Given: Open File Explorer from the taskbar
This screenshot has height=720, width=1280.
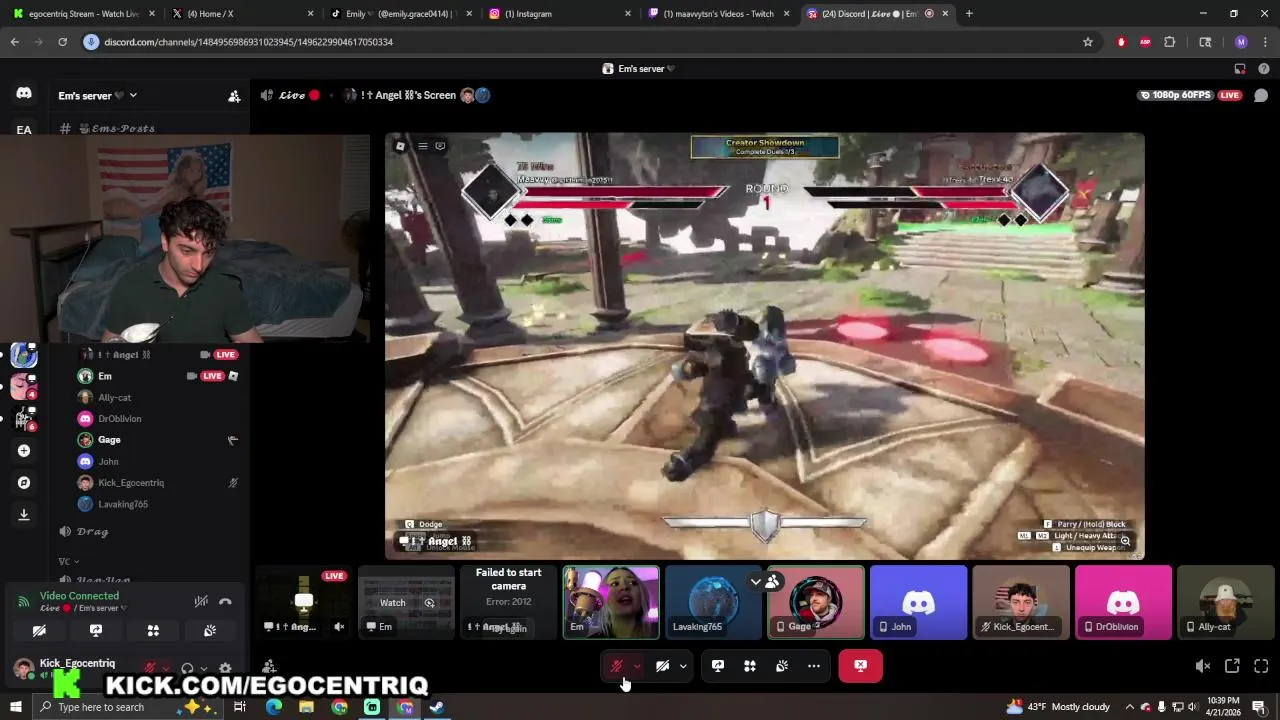Looking at the screenshot, I should [x=306, y=707].
